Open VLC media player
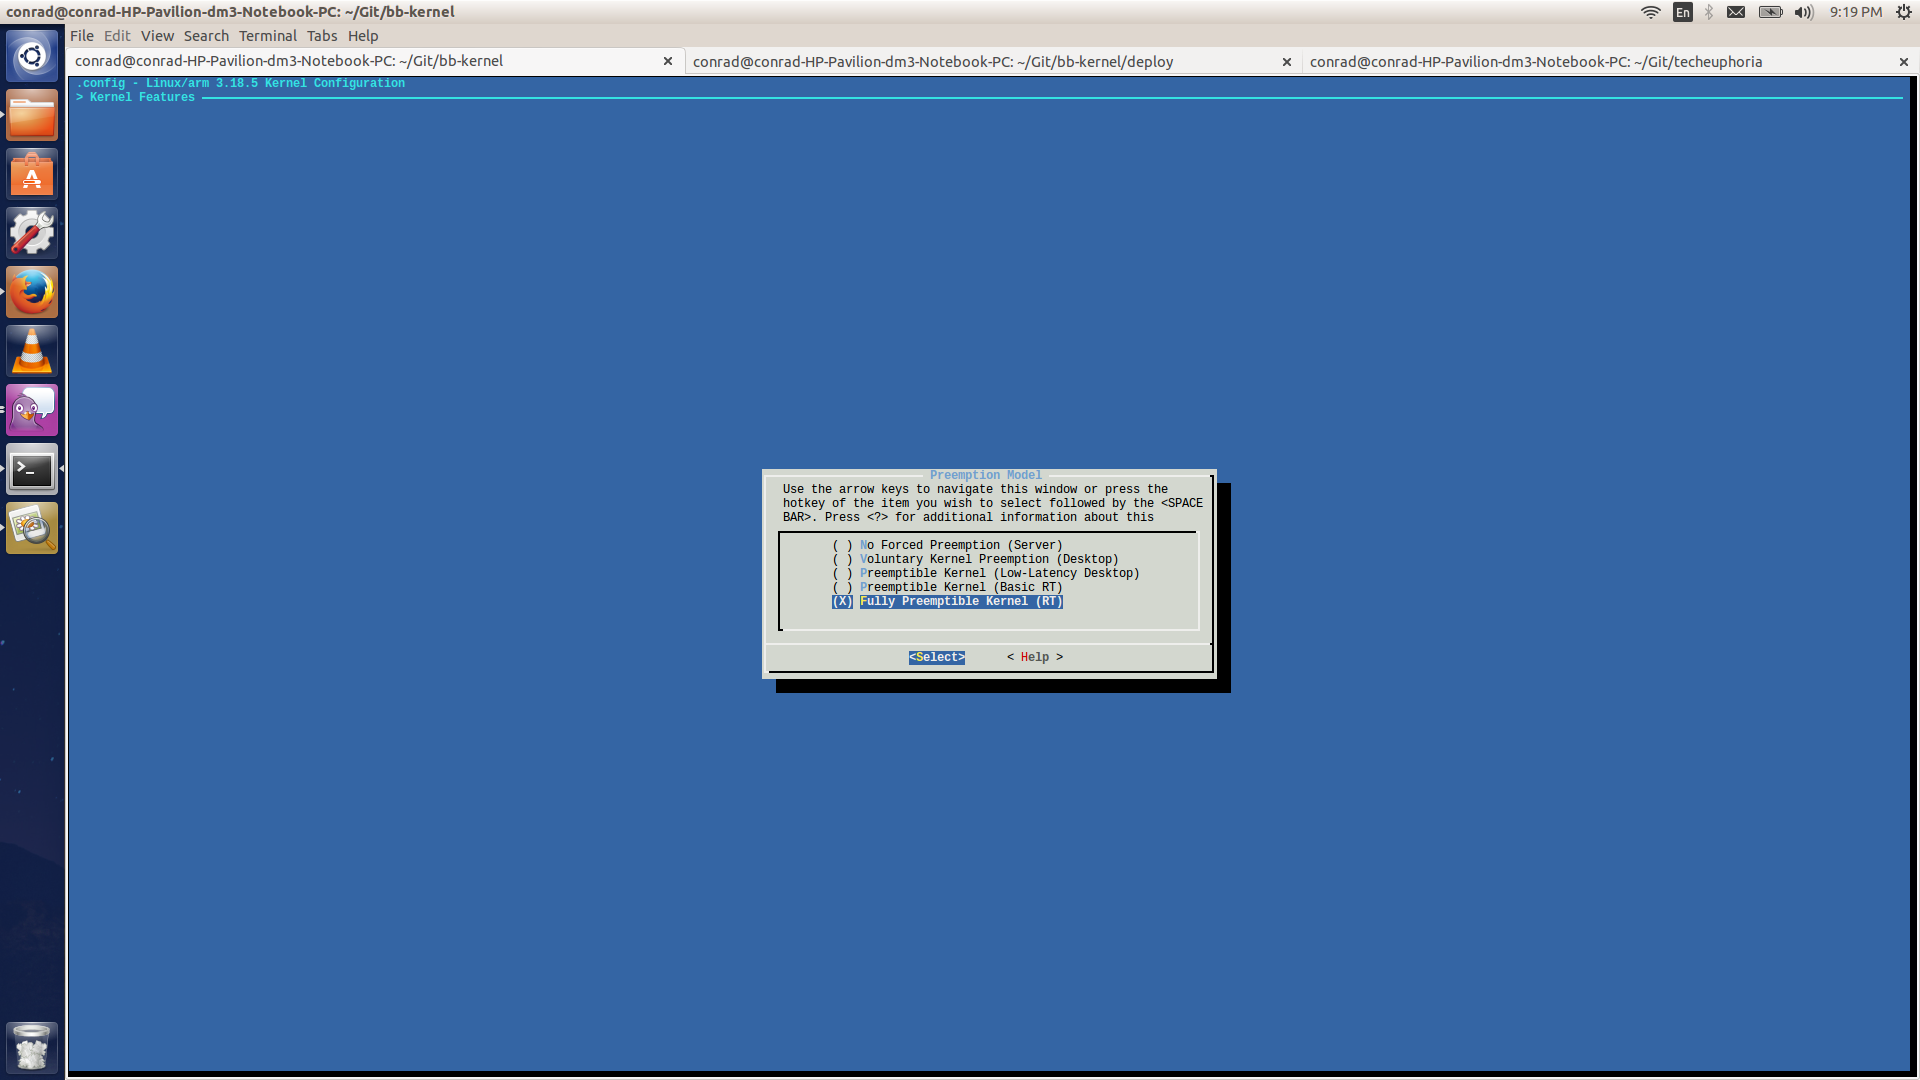 [x=31, y=350]
